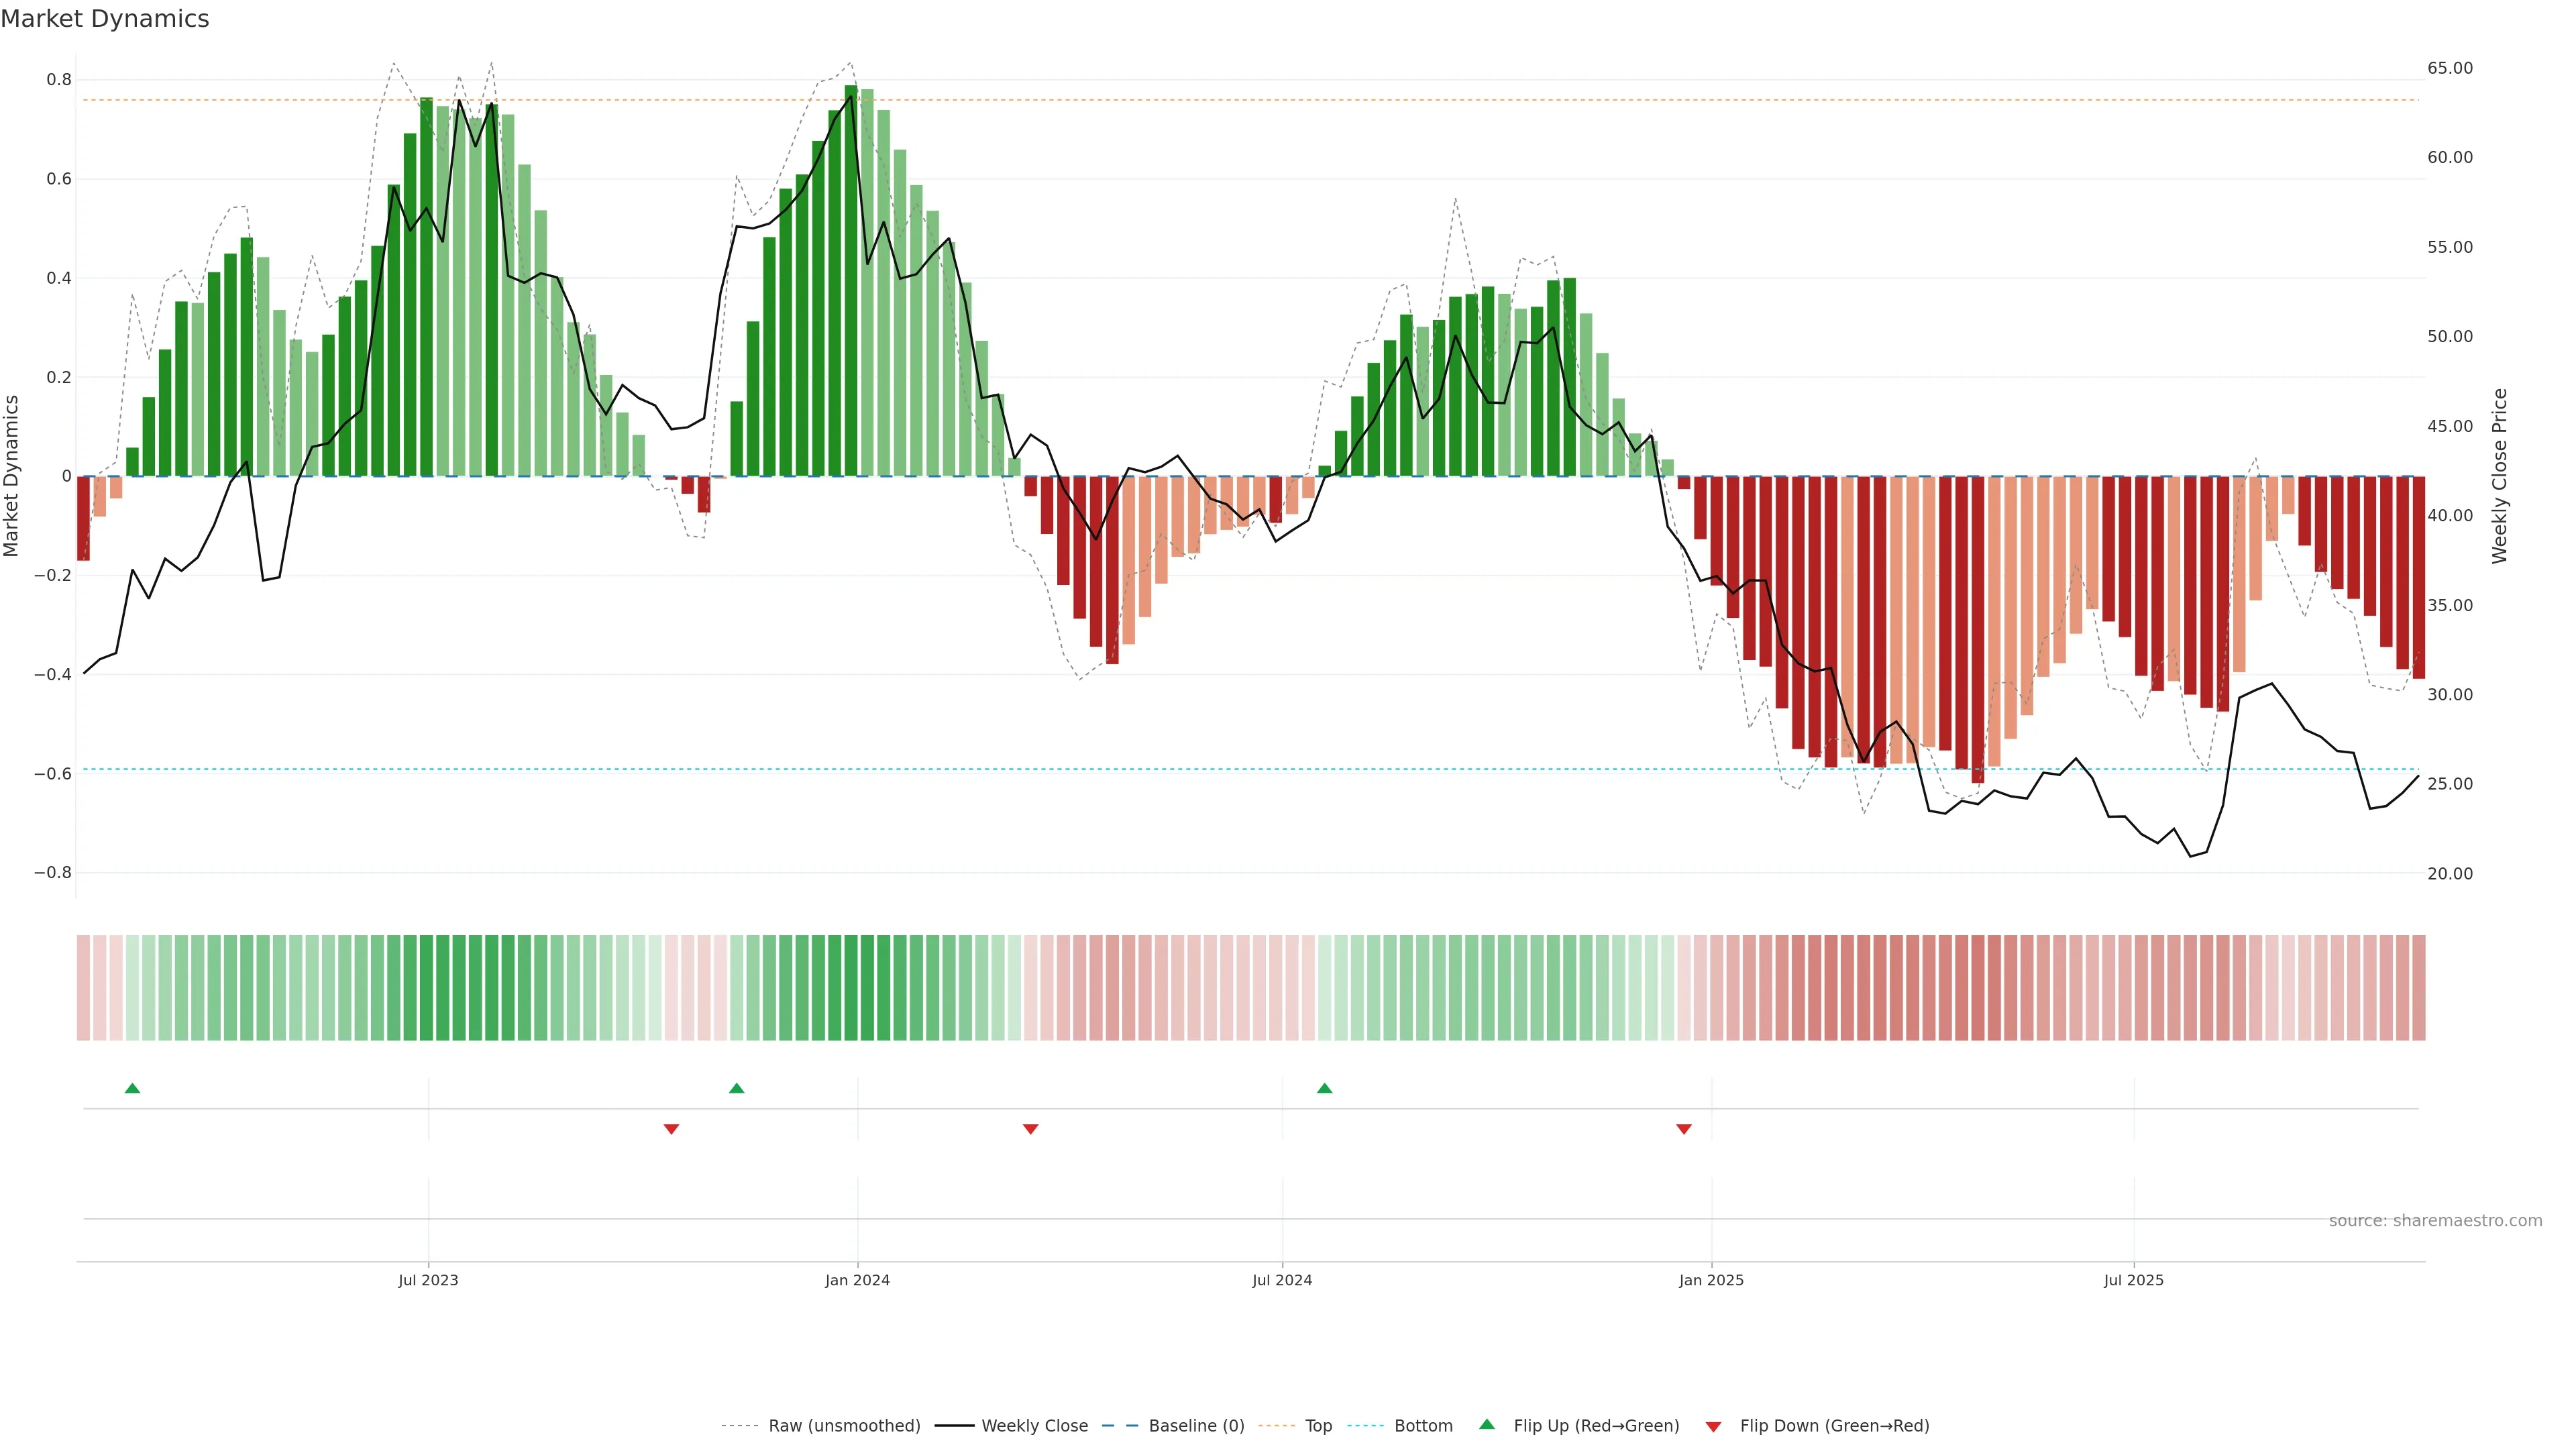
Task: Click the first red flip-down triangle marker
Action: pos(672,1129)
